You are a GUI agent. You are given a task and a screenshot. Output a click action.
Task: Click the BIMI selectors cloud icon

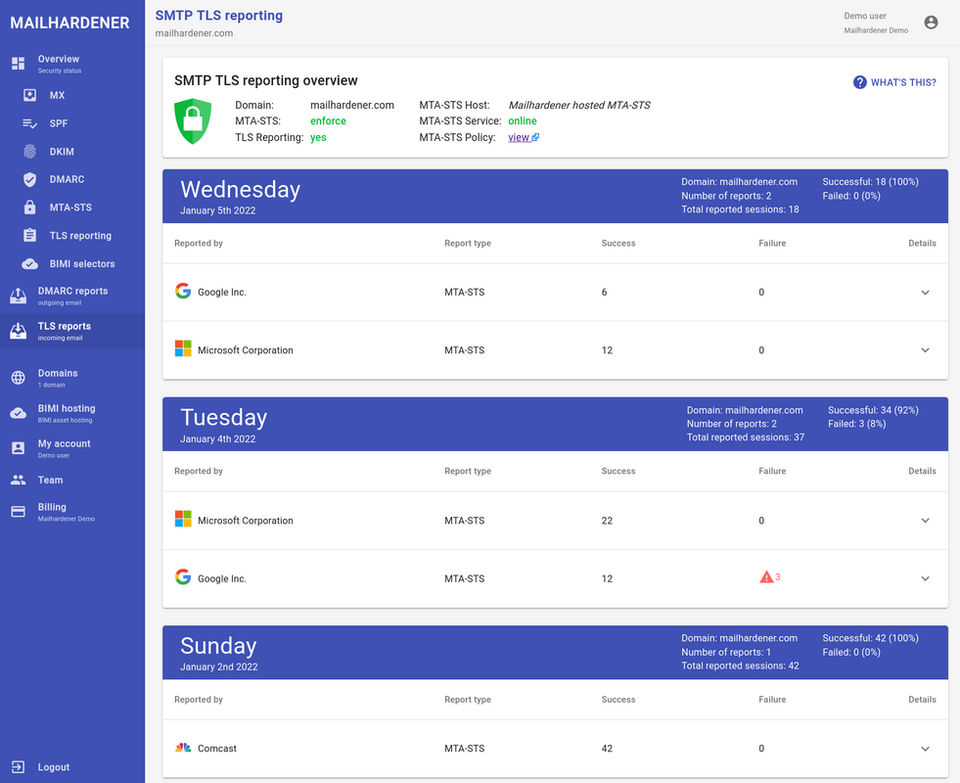[x=29, y=264]
